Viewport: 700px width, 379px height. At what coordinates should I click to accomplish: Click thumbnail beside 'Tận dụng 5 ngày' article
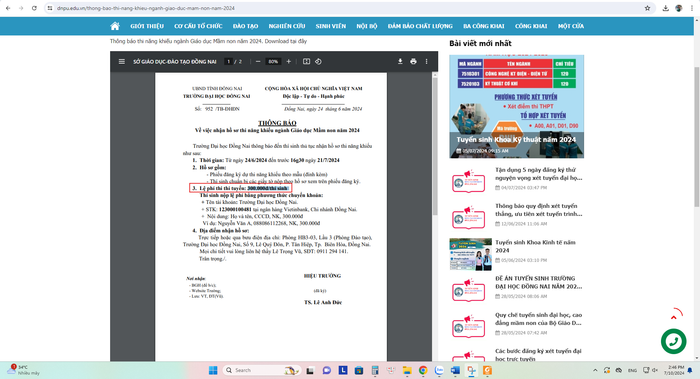tap(469, 181)
